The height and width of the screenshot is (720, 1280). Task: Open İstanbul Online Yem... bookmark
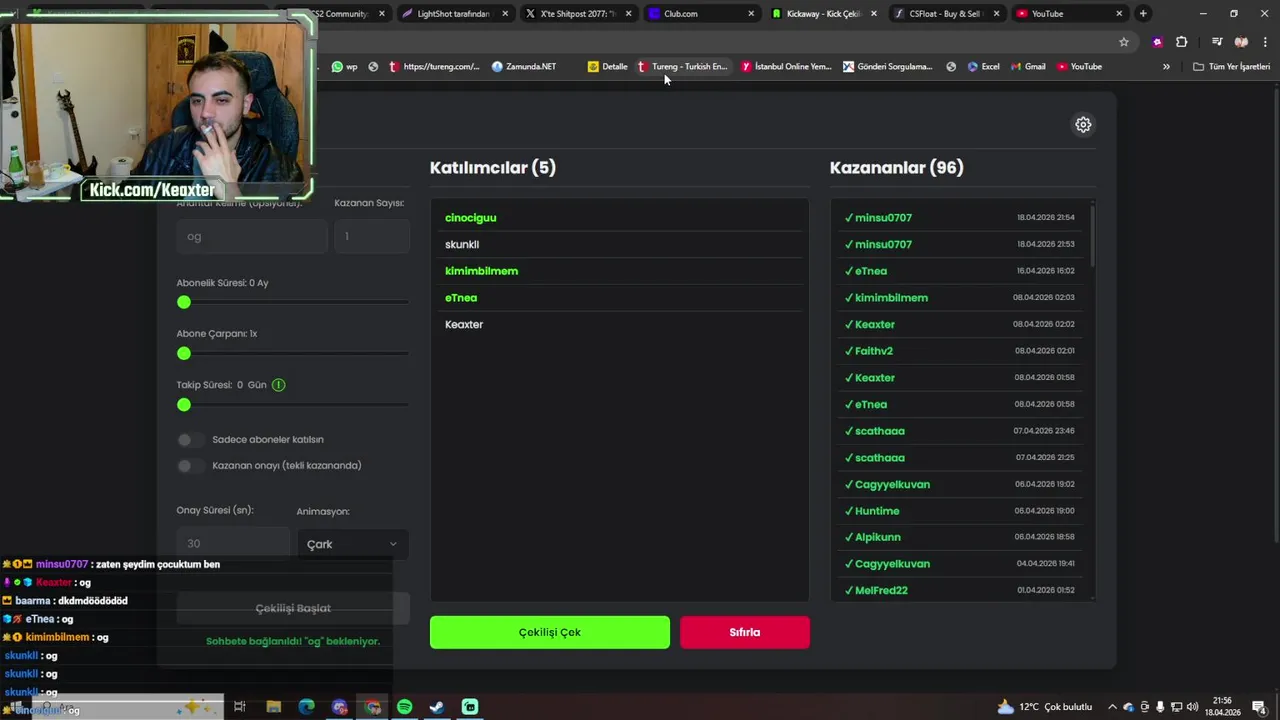click(x=786, y=67)
